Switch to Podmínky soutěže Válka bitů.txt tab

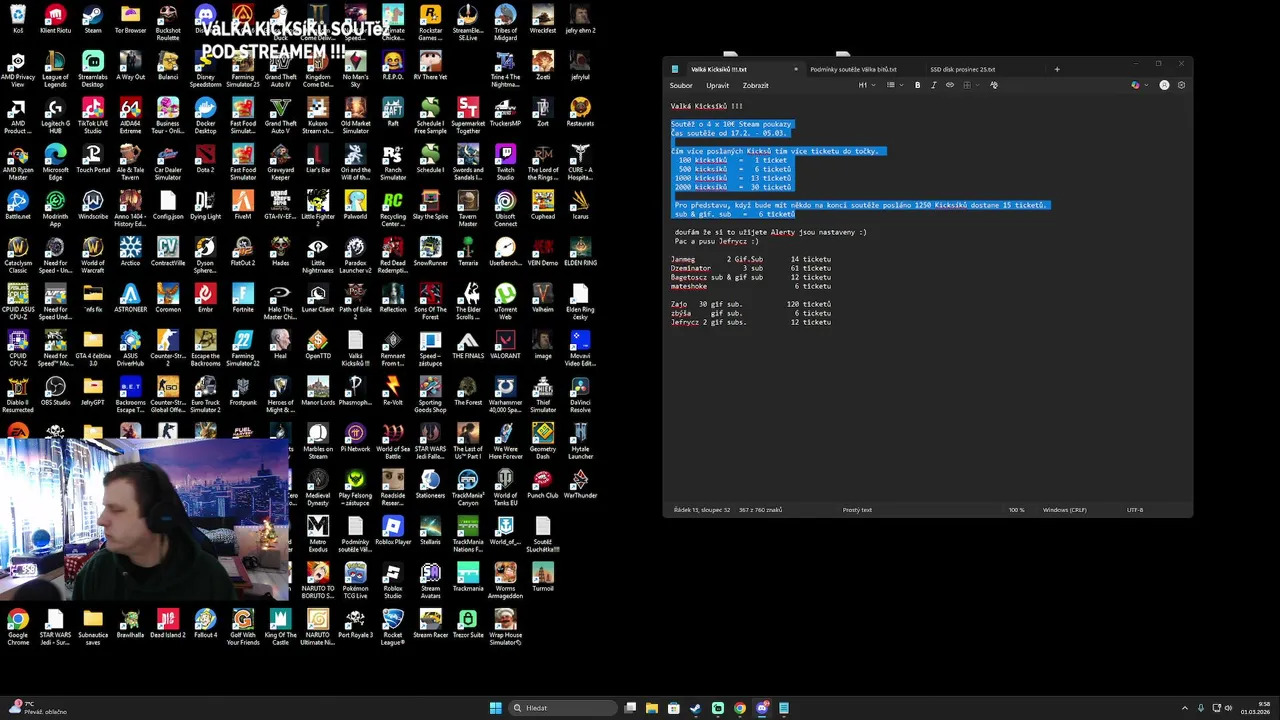tap(853, 69)
